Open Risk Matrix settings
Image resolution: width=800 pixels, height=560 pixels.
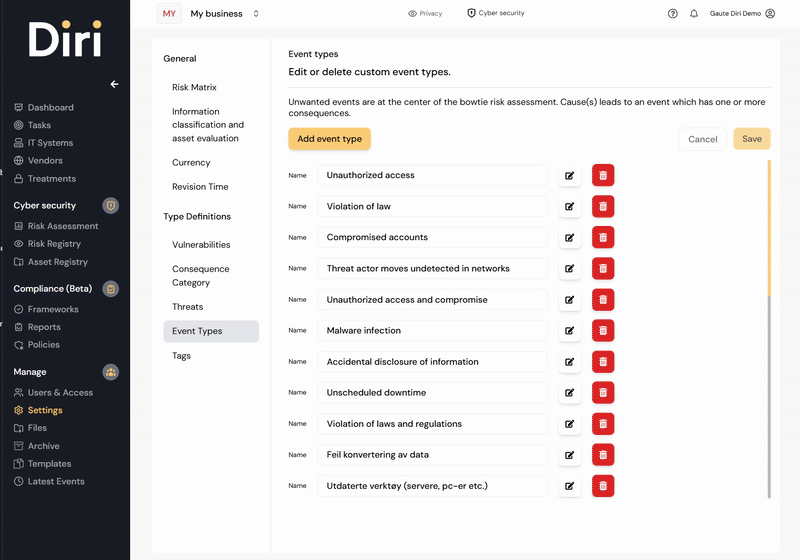tap(194, 87)
